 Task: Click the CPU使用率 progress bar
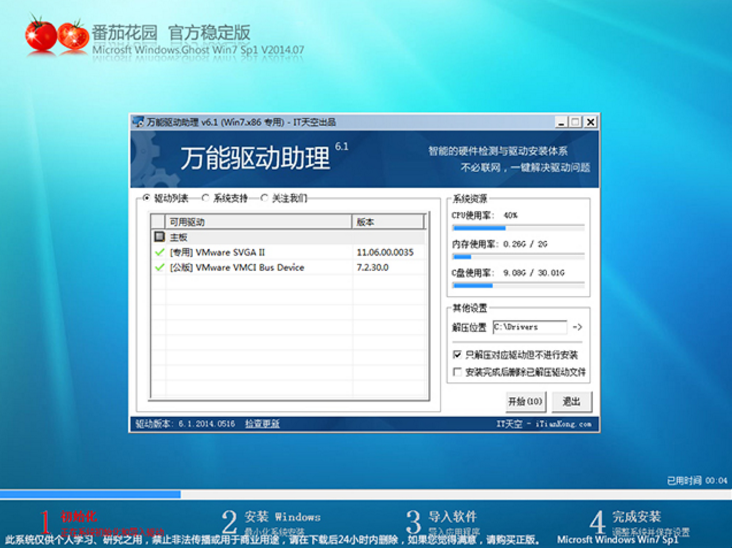(x=518, y=228)
